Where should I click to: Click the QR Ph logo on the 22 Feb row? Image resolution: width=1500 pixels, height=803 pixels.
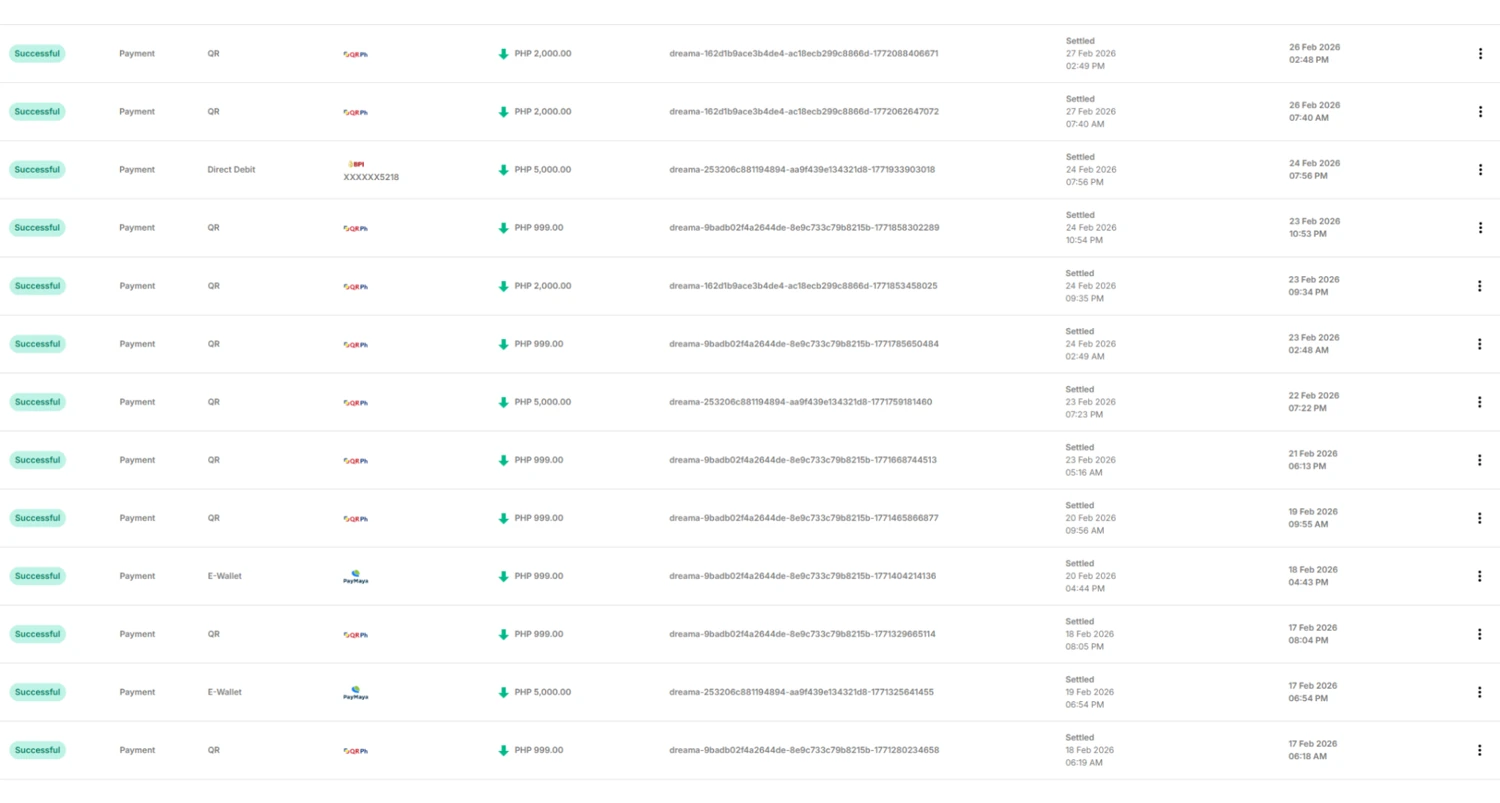tap(355, 402)
